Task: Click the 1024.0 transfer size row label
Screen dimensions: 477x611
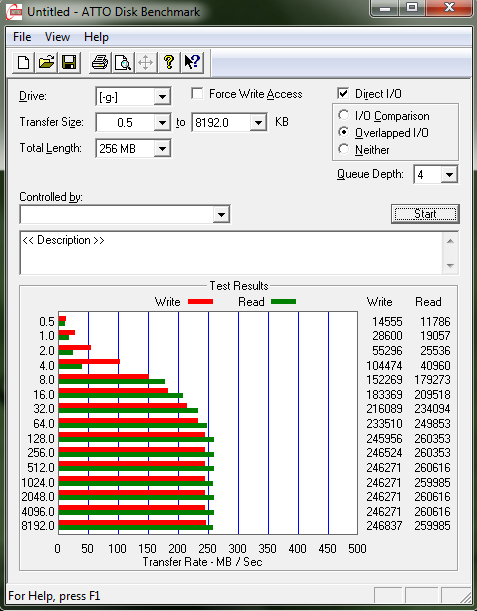Action: pos(38,482)
